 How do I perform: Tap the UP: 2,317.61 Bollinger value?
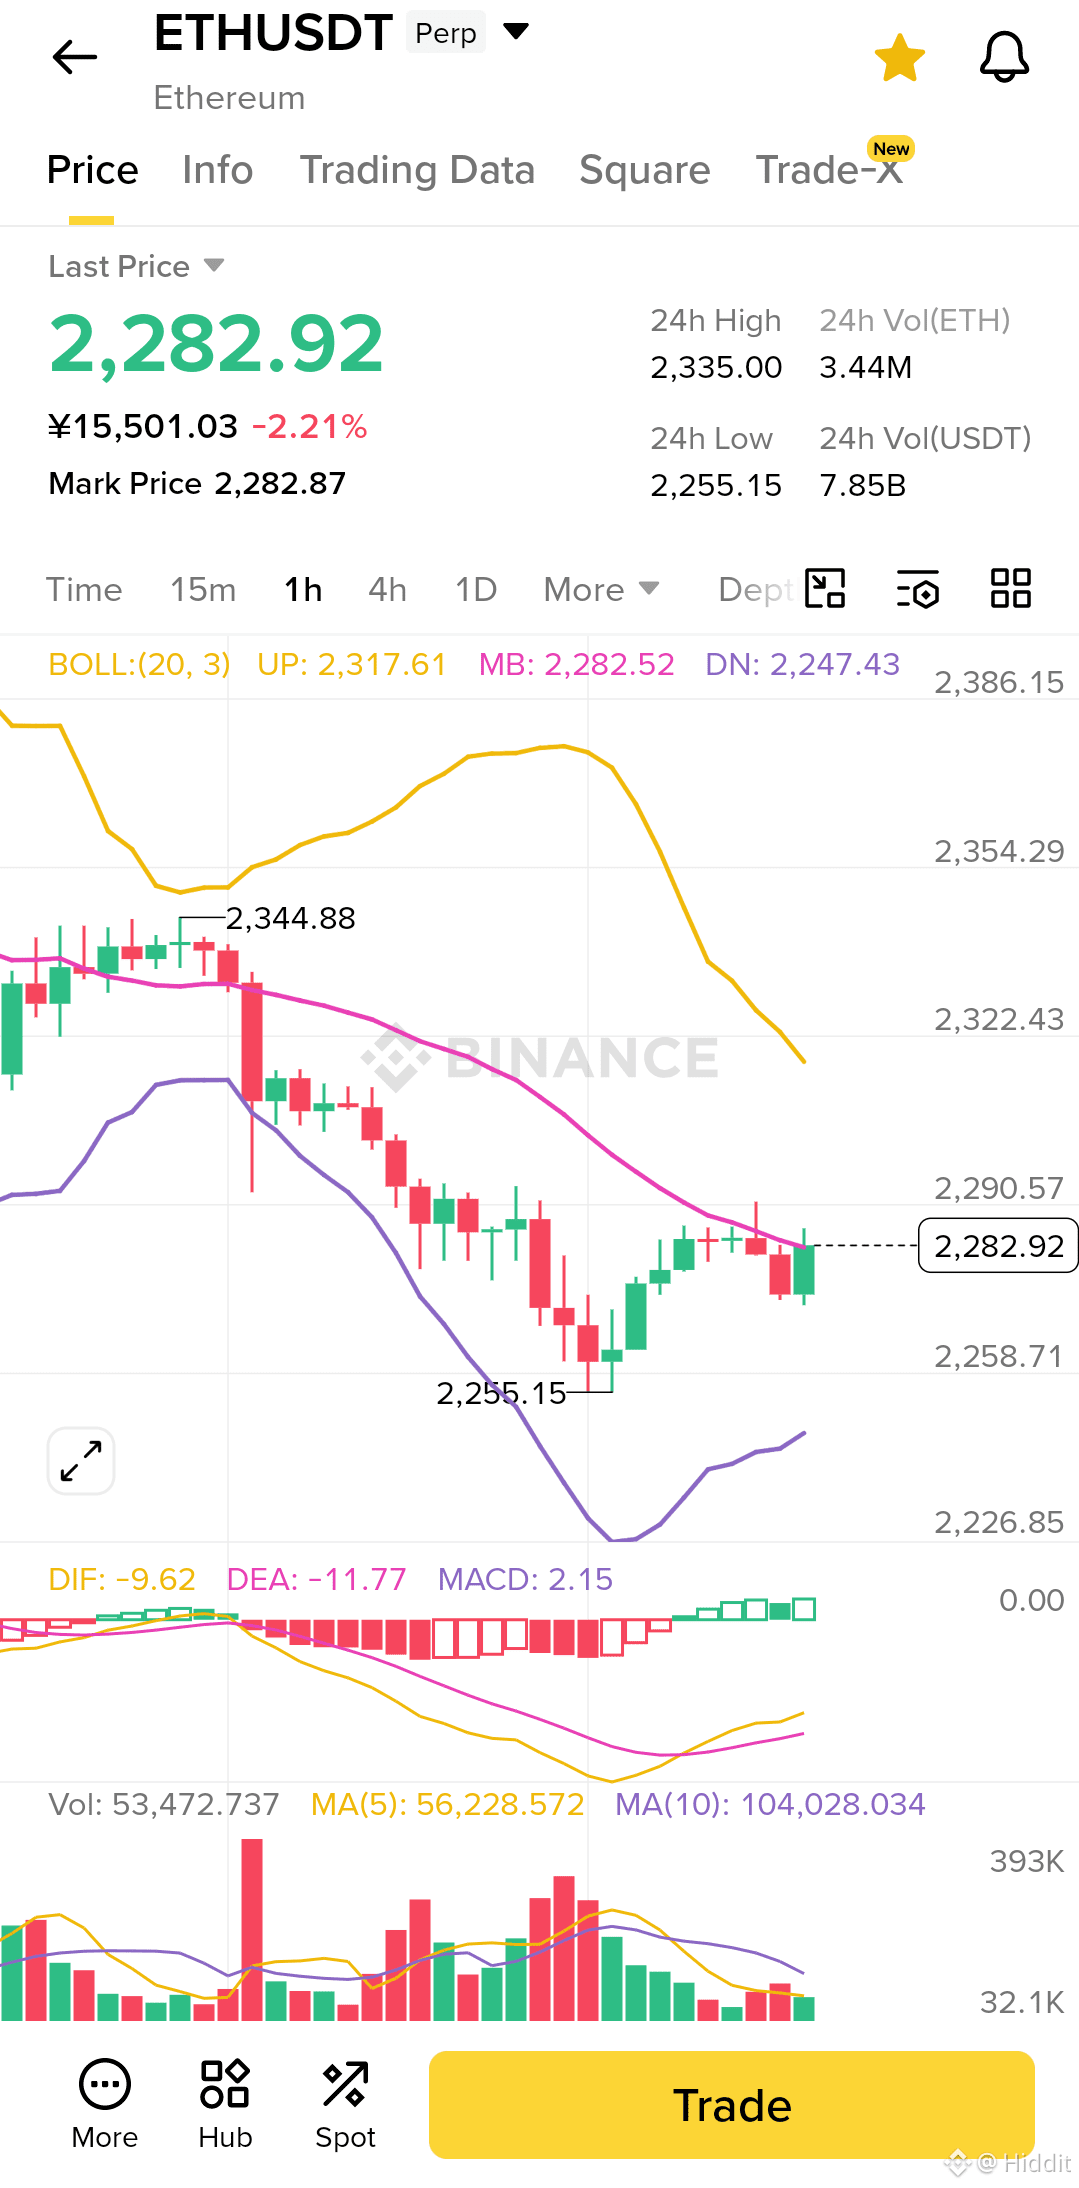pos(351,664)
